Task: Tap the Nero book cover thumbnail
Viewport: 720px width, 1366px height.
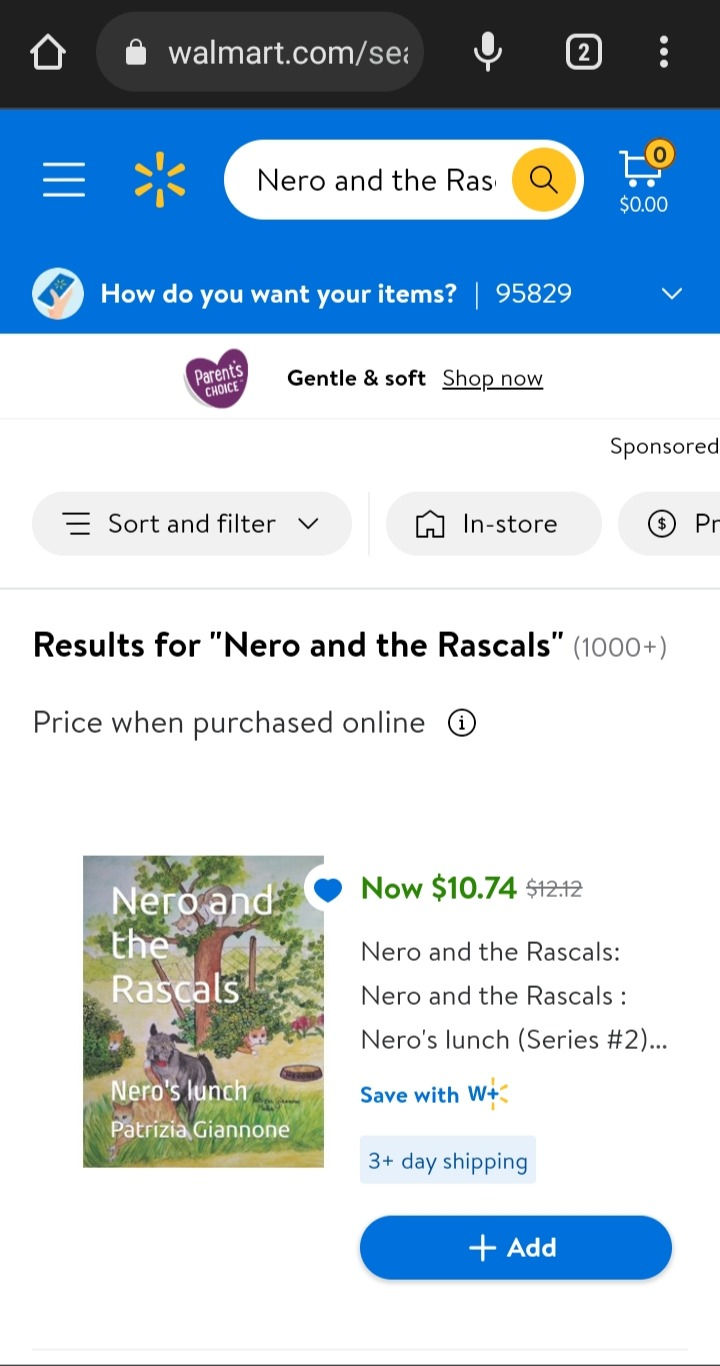Action: [203, 1011]
